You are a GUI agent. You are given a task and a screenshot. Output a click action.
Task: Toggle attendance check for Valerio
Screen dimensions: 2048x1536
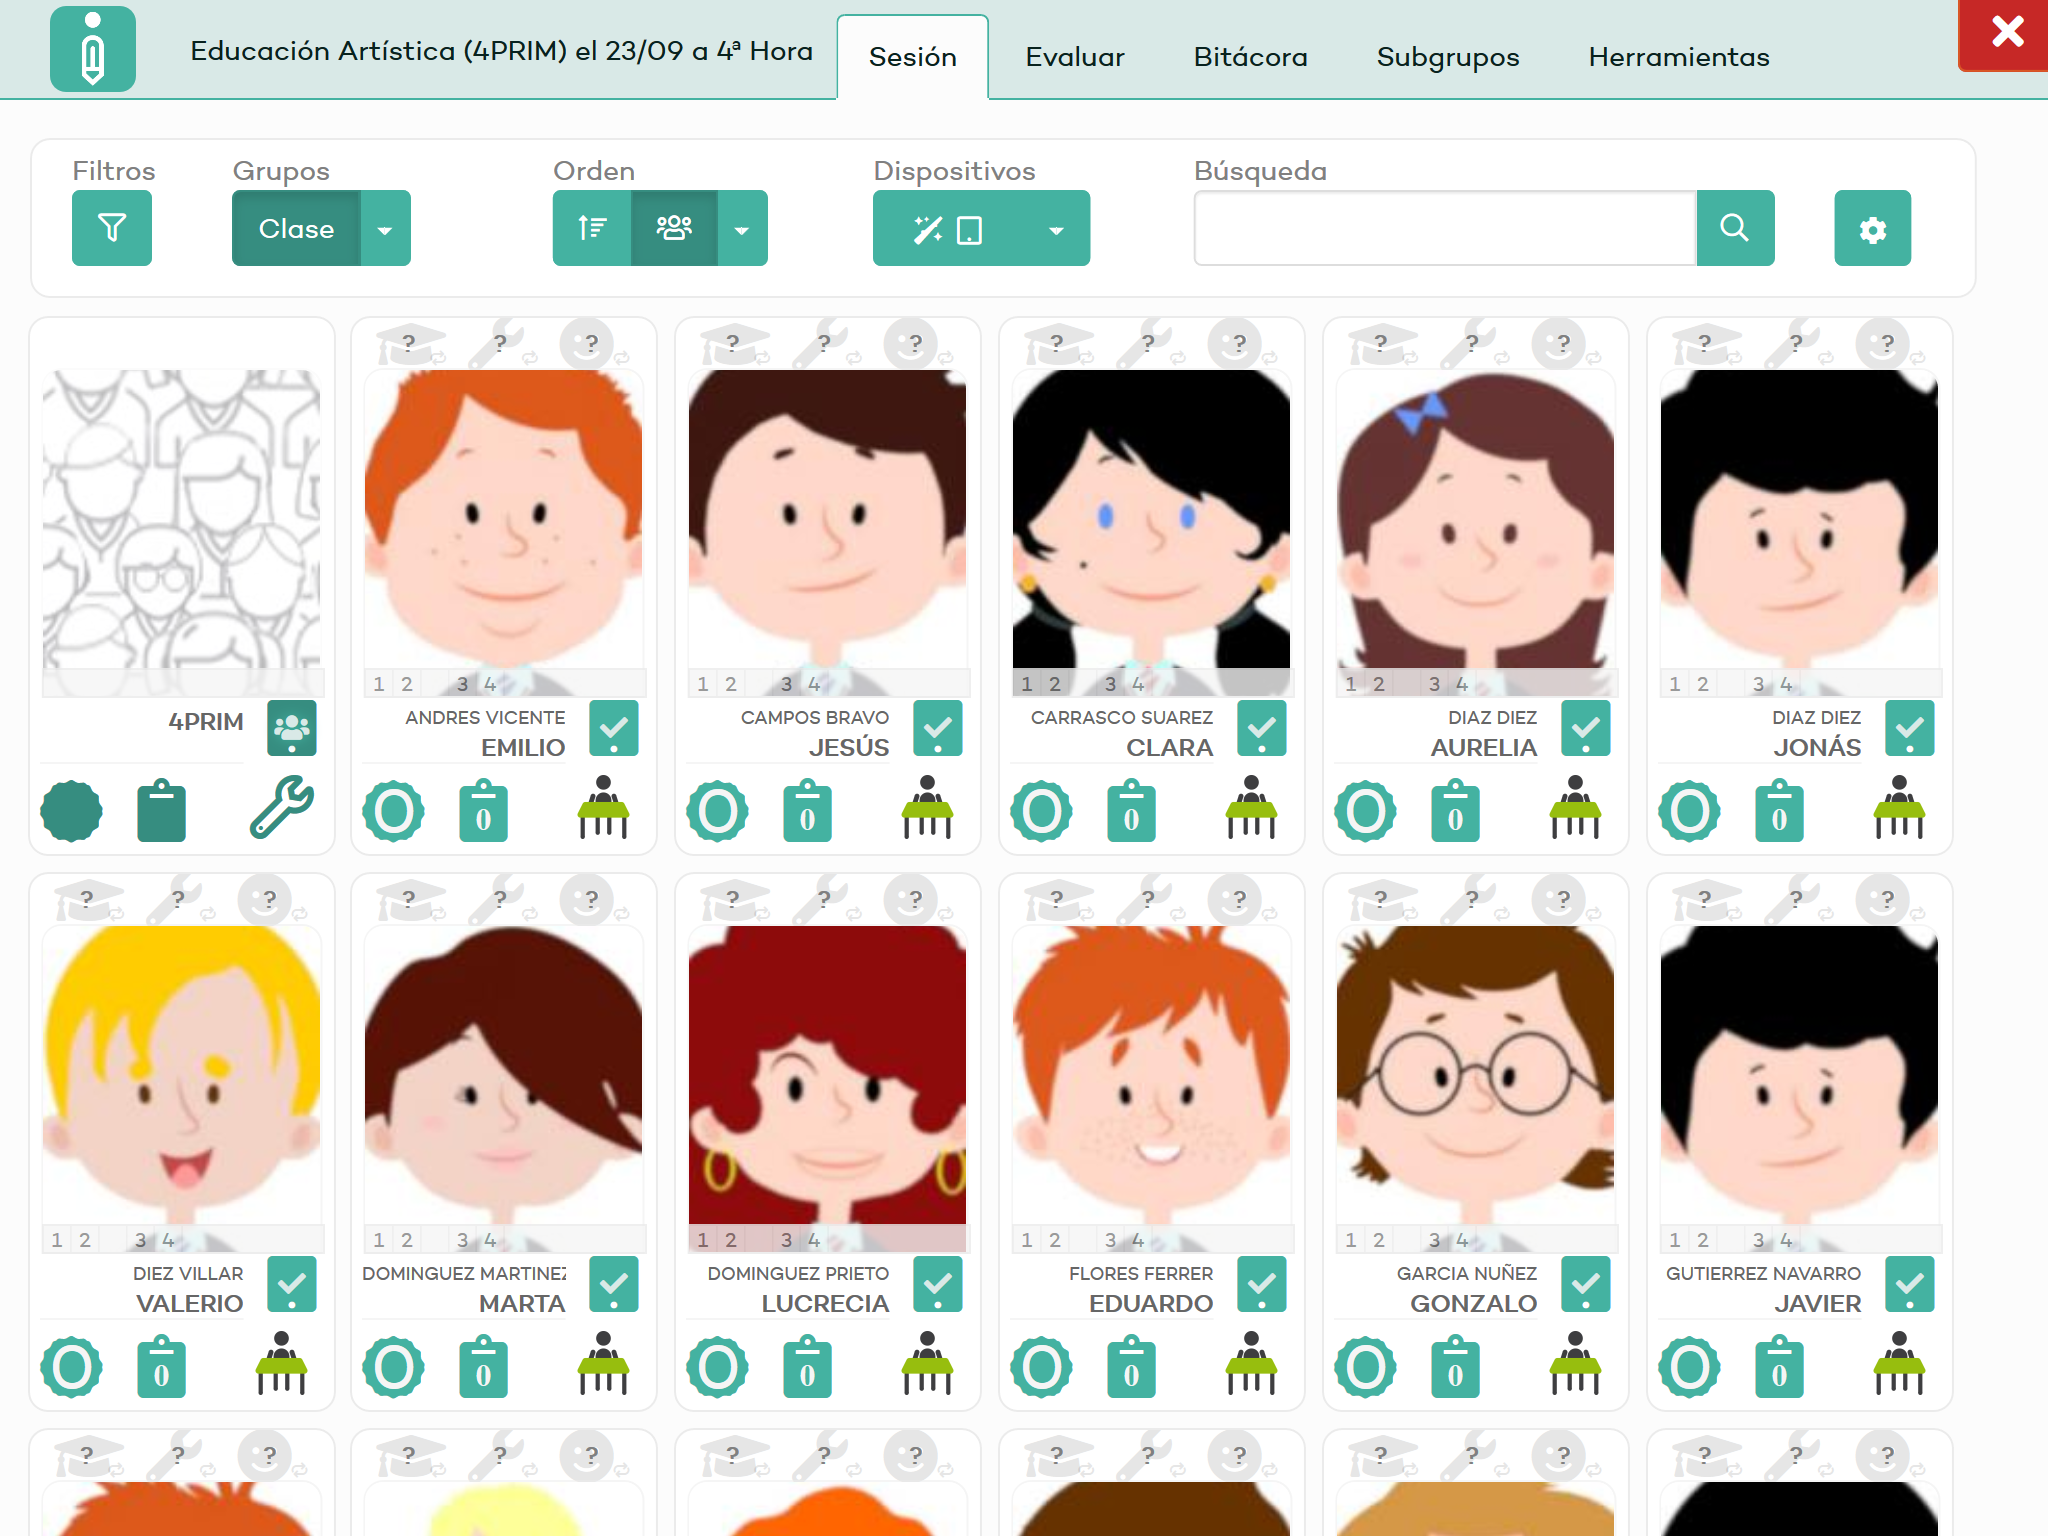click(292, 1284)
